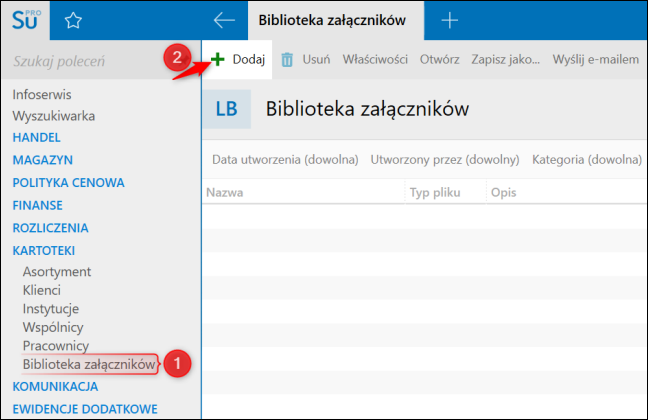Click the Biblioteka załączników page heading
The image size is (648, 420).
coord(367,109)
